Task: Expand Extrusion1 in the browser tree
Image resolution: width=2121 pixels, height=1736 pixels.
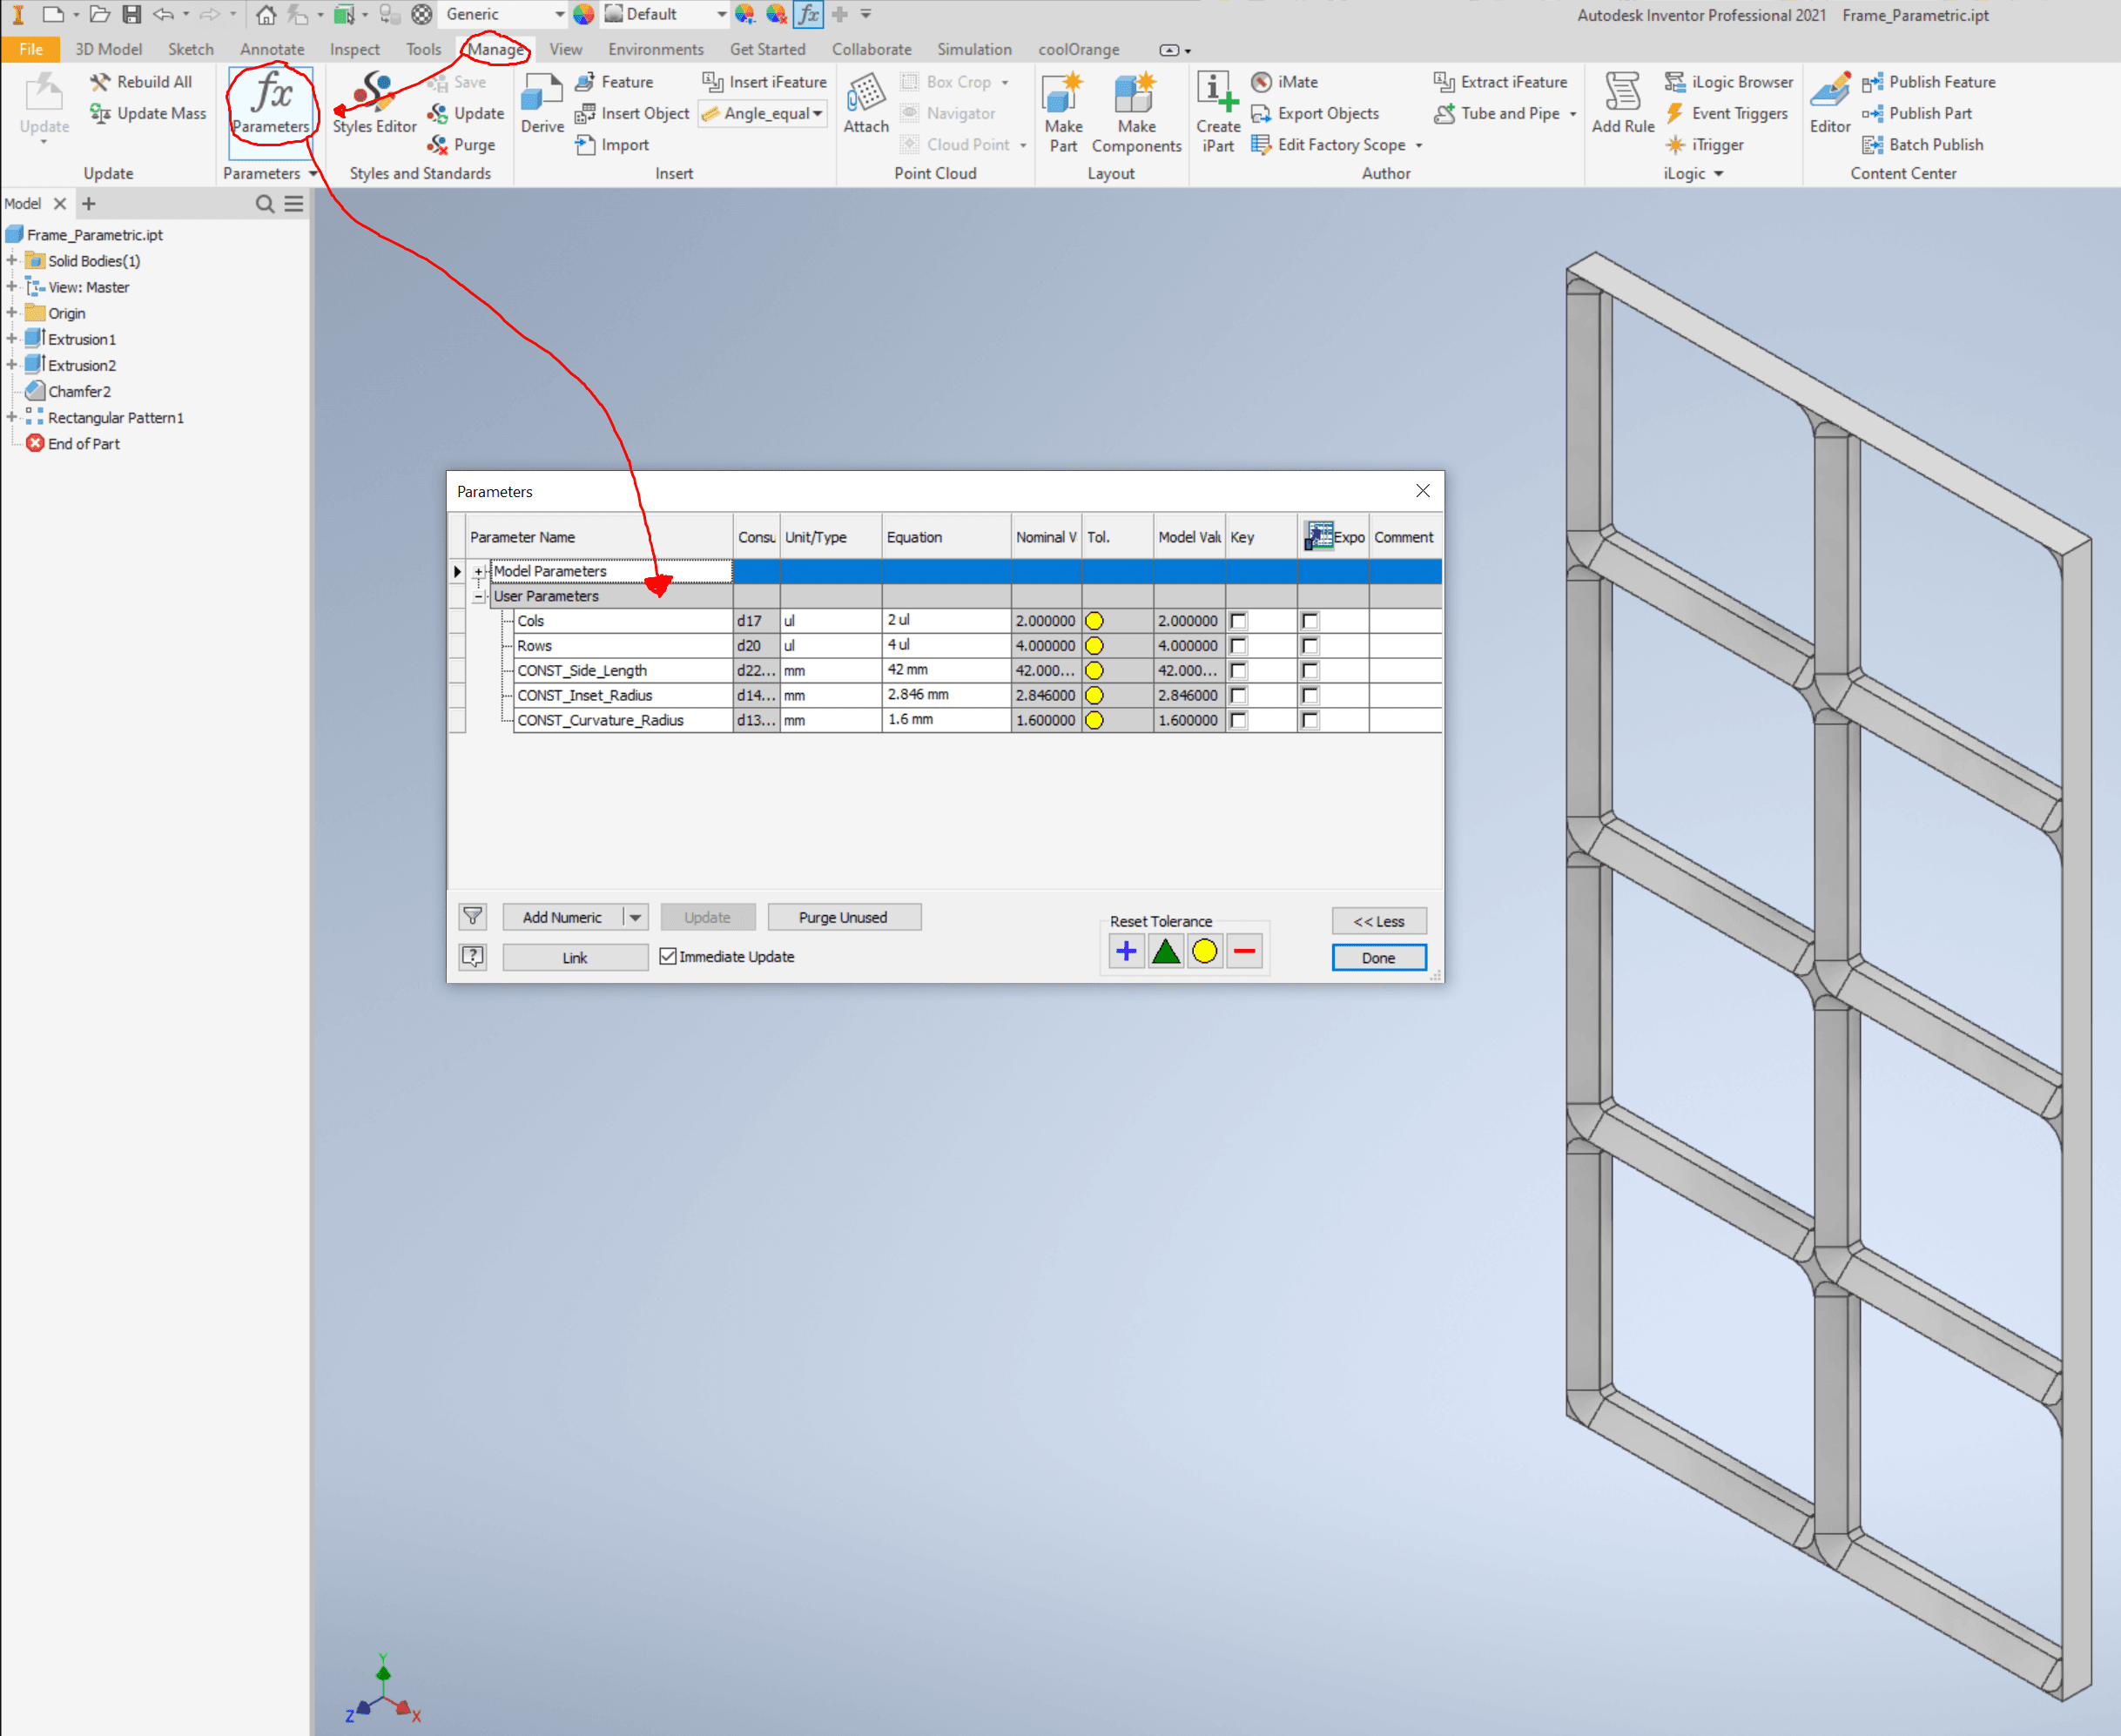Action: (x=12, y=339)
